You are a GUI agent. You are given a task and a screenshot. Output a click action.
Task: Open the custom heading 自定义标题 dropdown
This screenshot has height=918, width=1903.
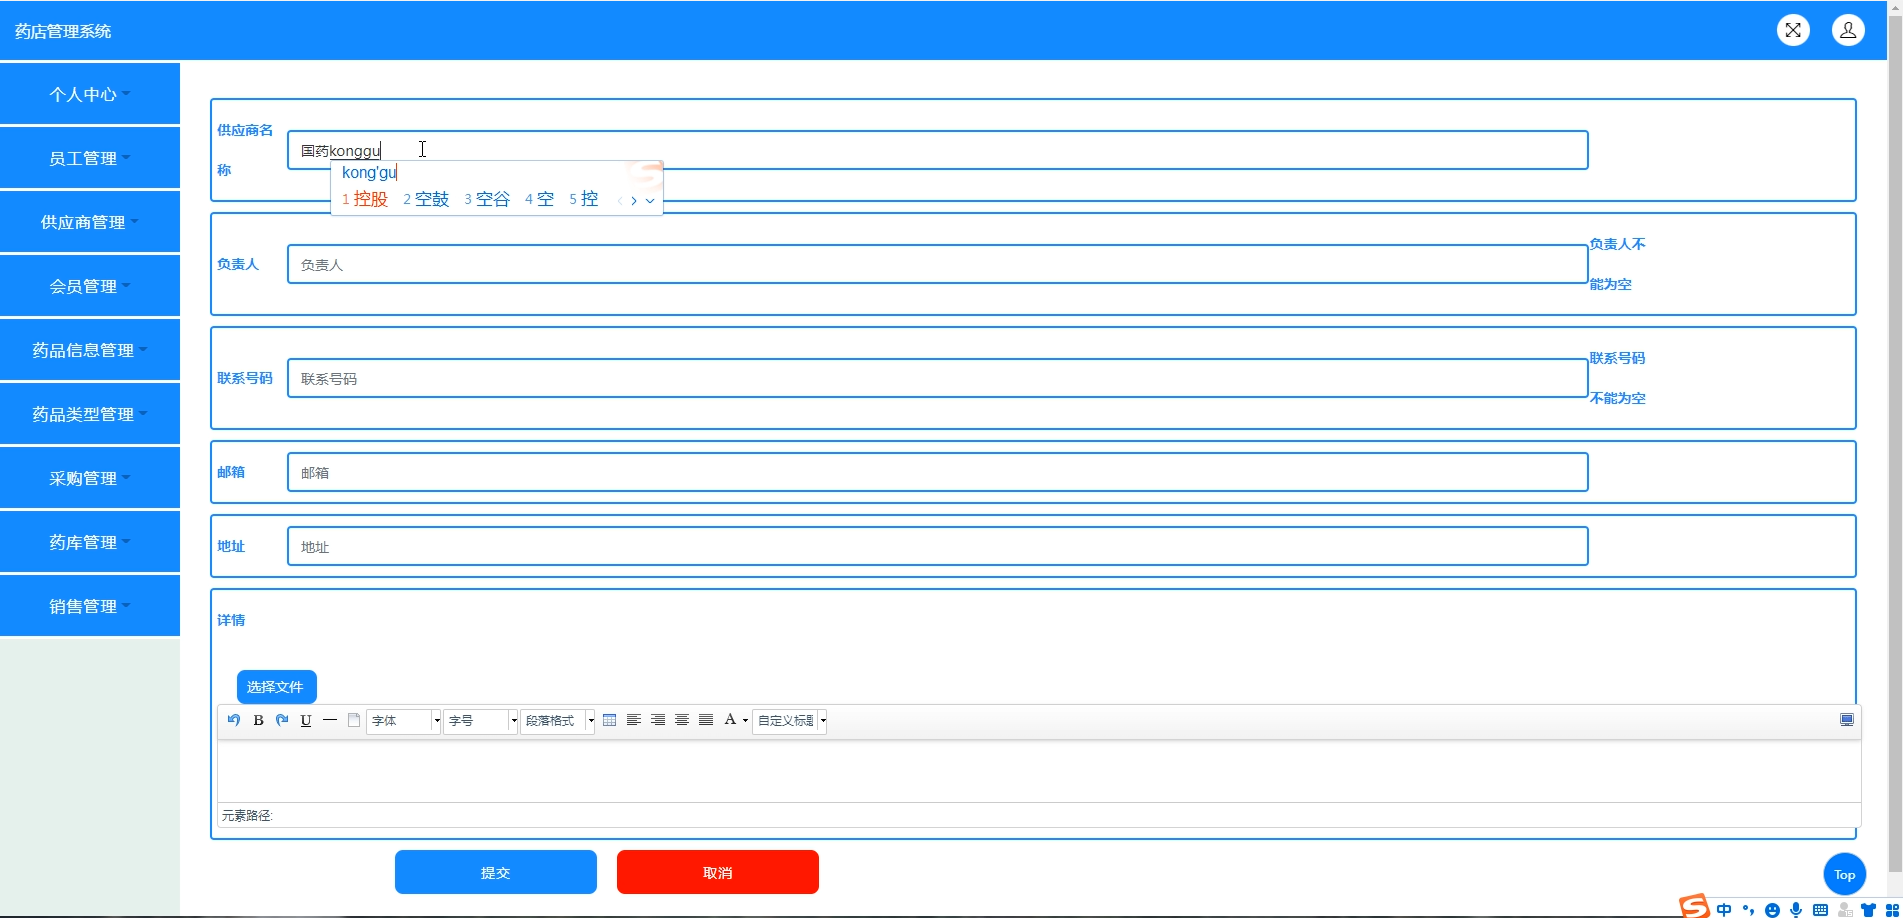click(789, 721)
